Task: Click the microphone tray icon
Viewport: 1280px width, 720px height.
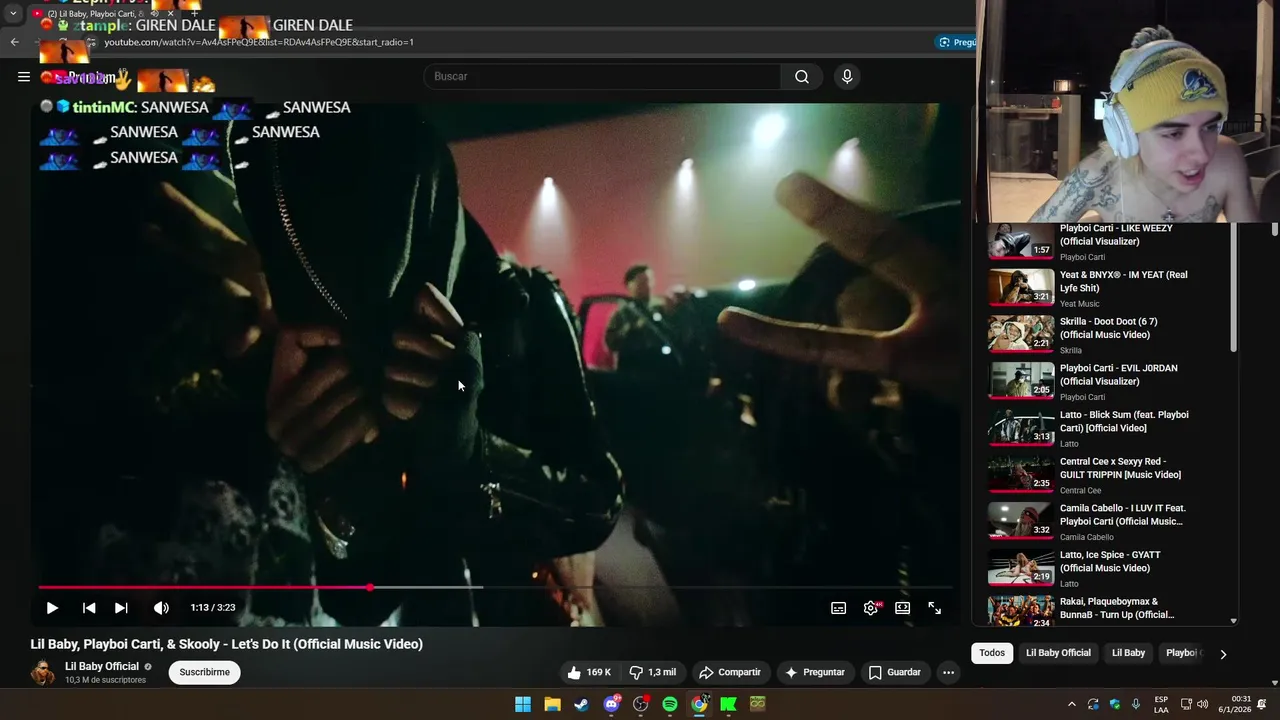Action: (x=1136, y=704)
